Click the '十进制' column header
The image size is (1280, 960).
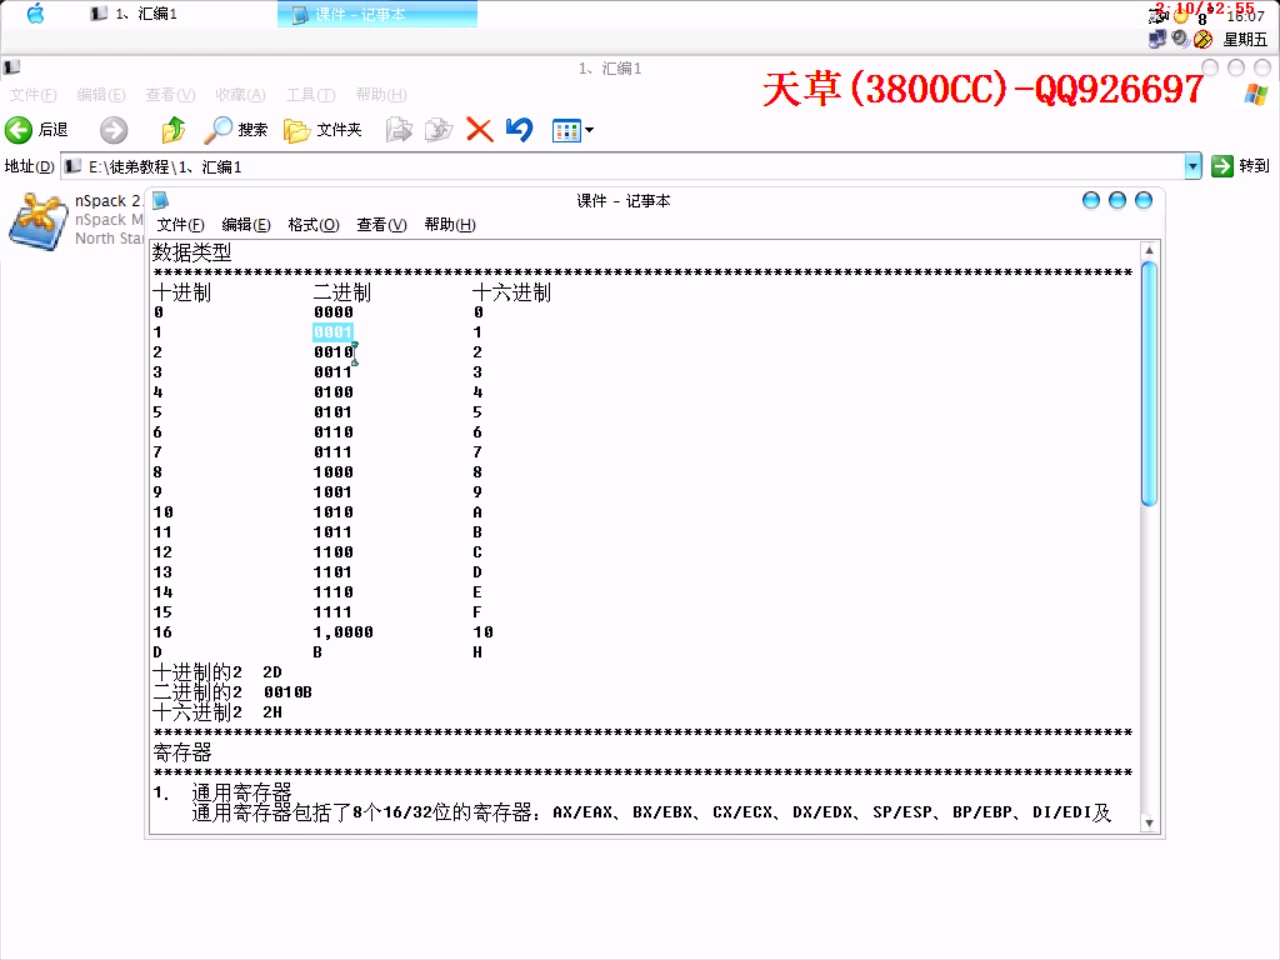(x=182, y=292)
